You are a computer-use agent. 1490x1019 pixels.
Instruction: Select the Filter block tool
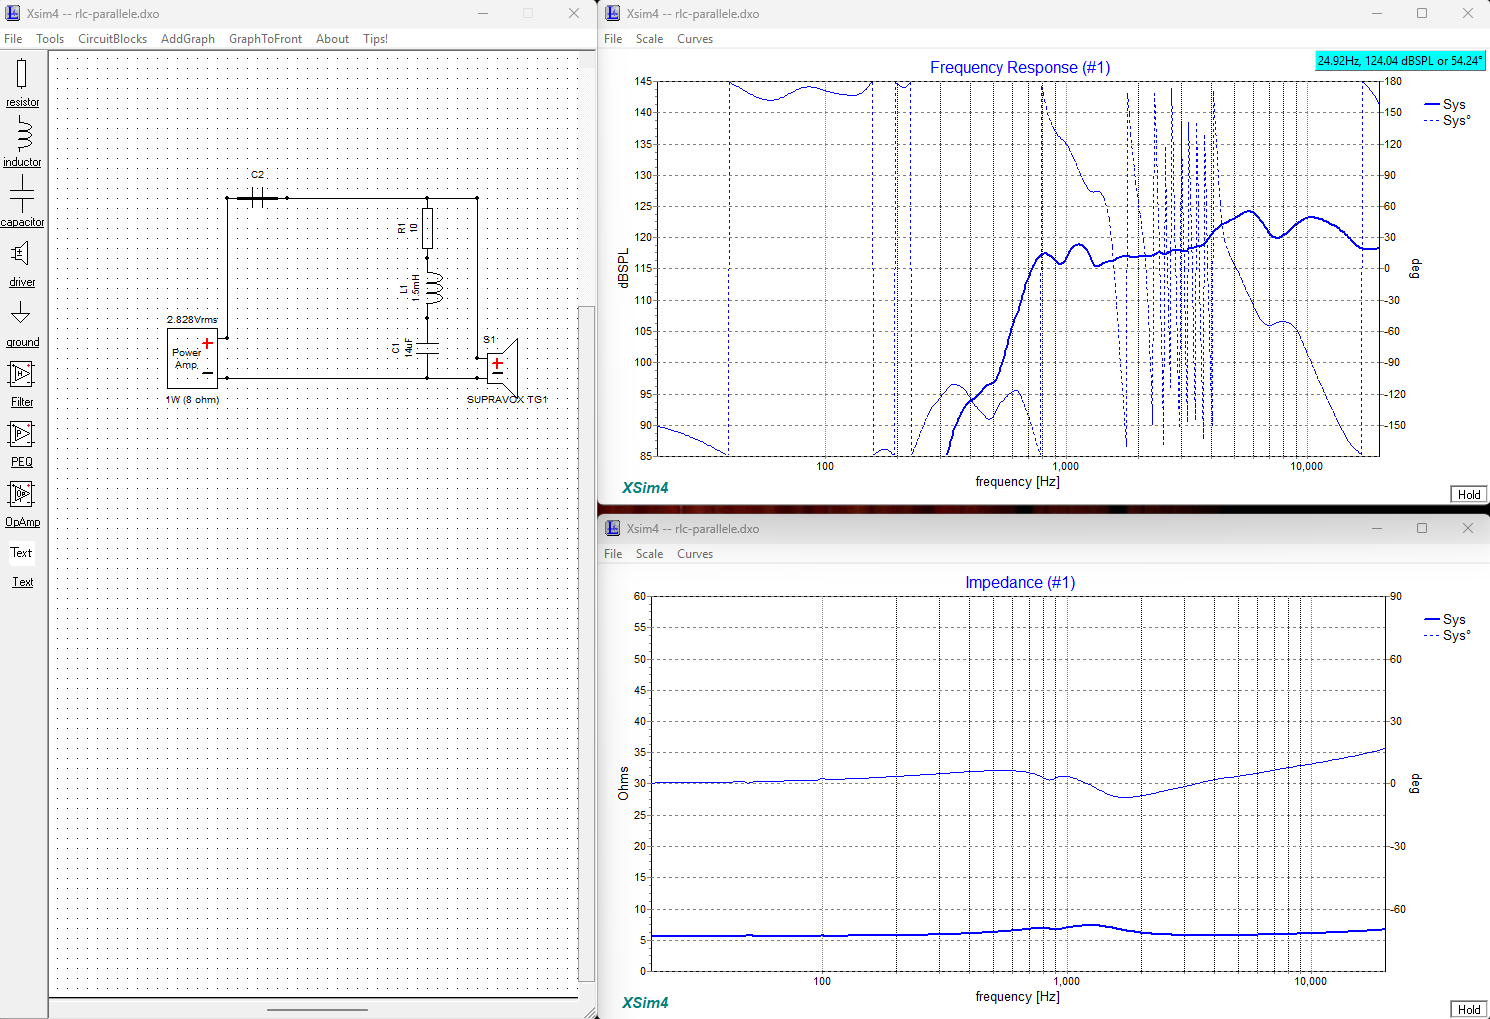pos(22,383)
